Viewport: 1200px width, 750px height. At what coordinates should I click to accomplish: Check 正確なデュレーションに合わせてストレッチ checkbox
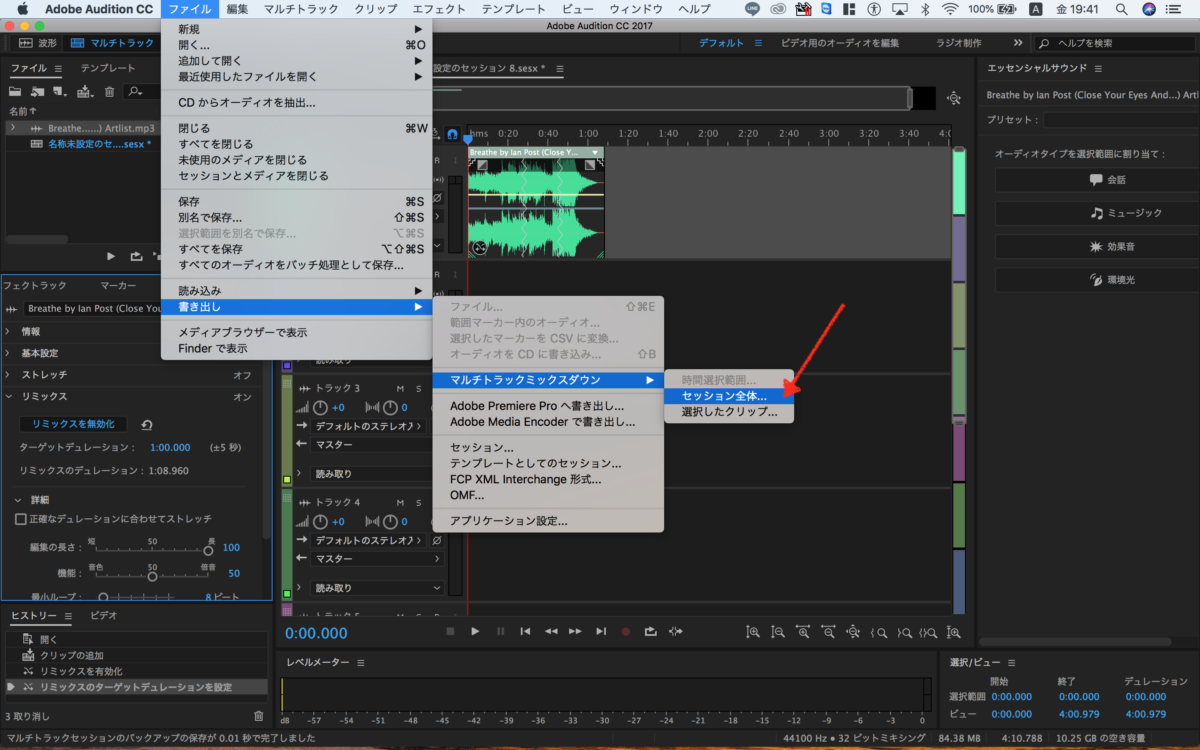click(x=20, y=519)
